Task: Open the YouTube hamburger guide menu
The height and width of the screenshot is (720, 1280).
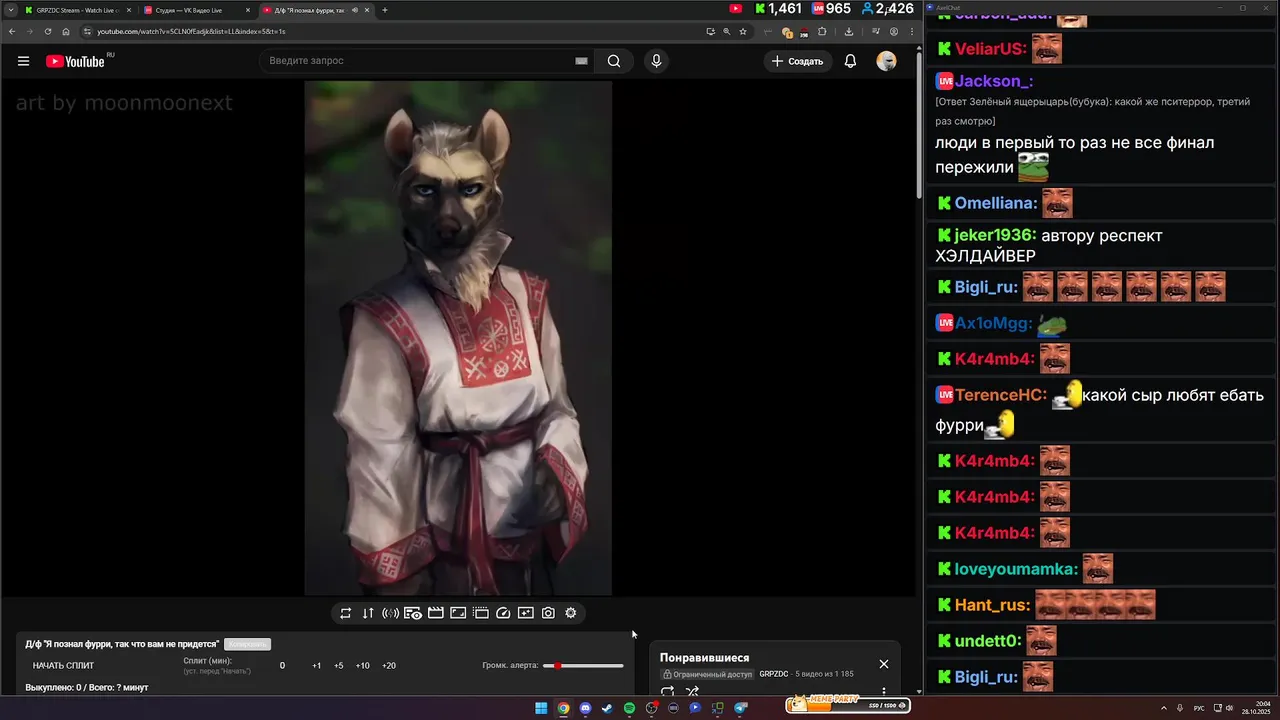Action: point(23,61)
